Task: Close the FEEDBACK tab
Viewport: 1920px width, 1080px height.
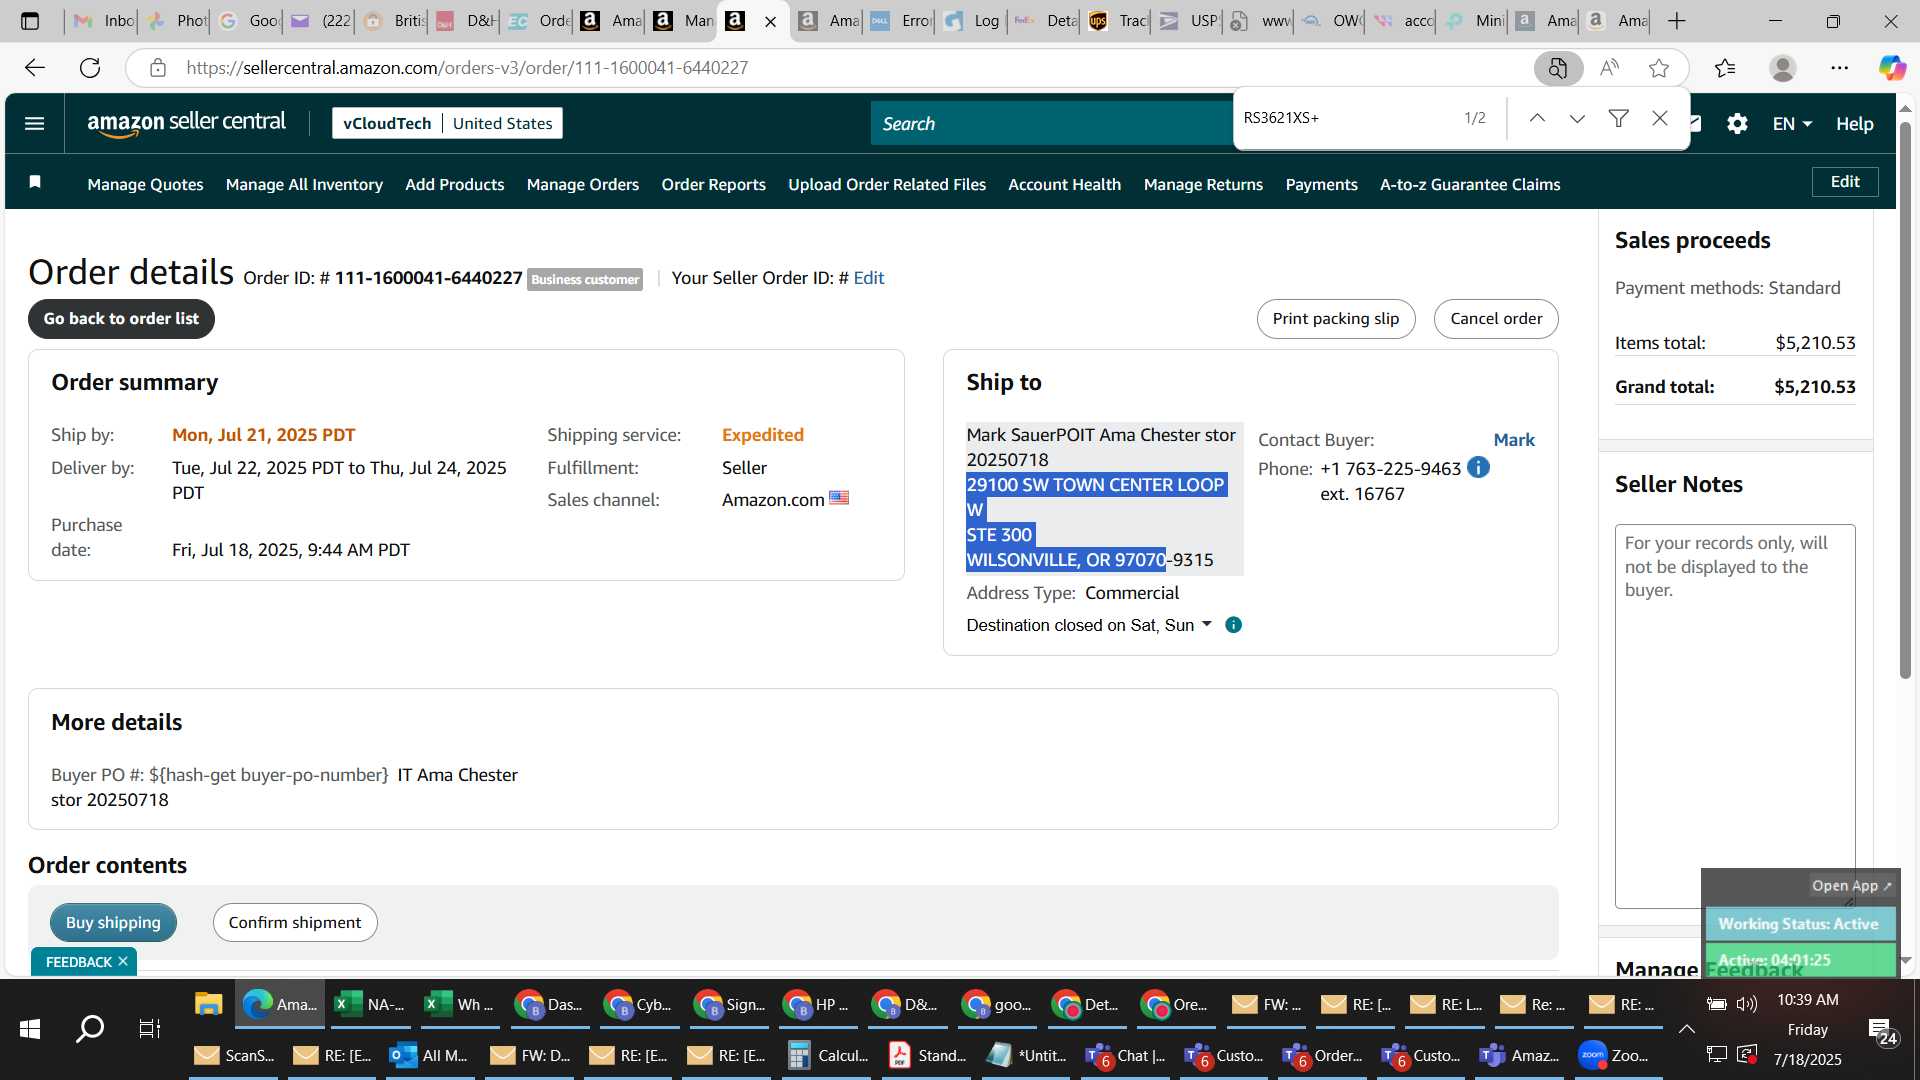Action: pos(123,961)
